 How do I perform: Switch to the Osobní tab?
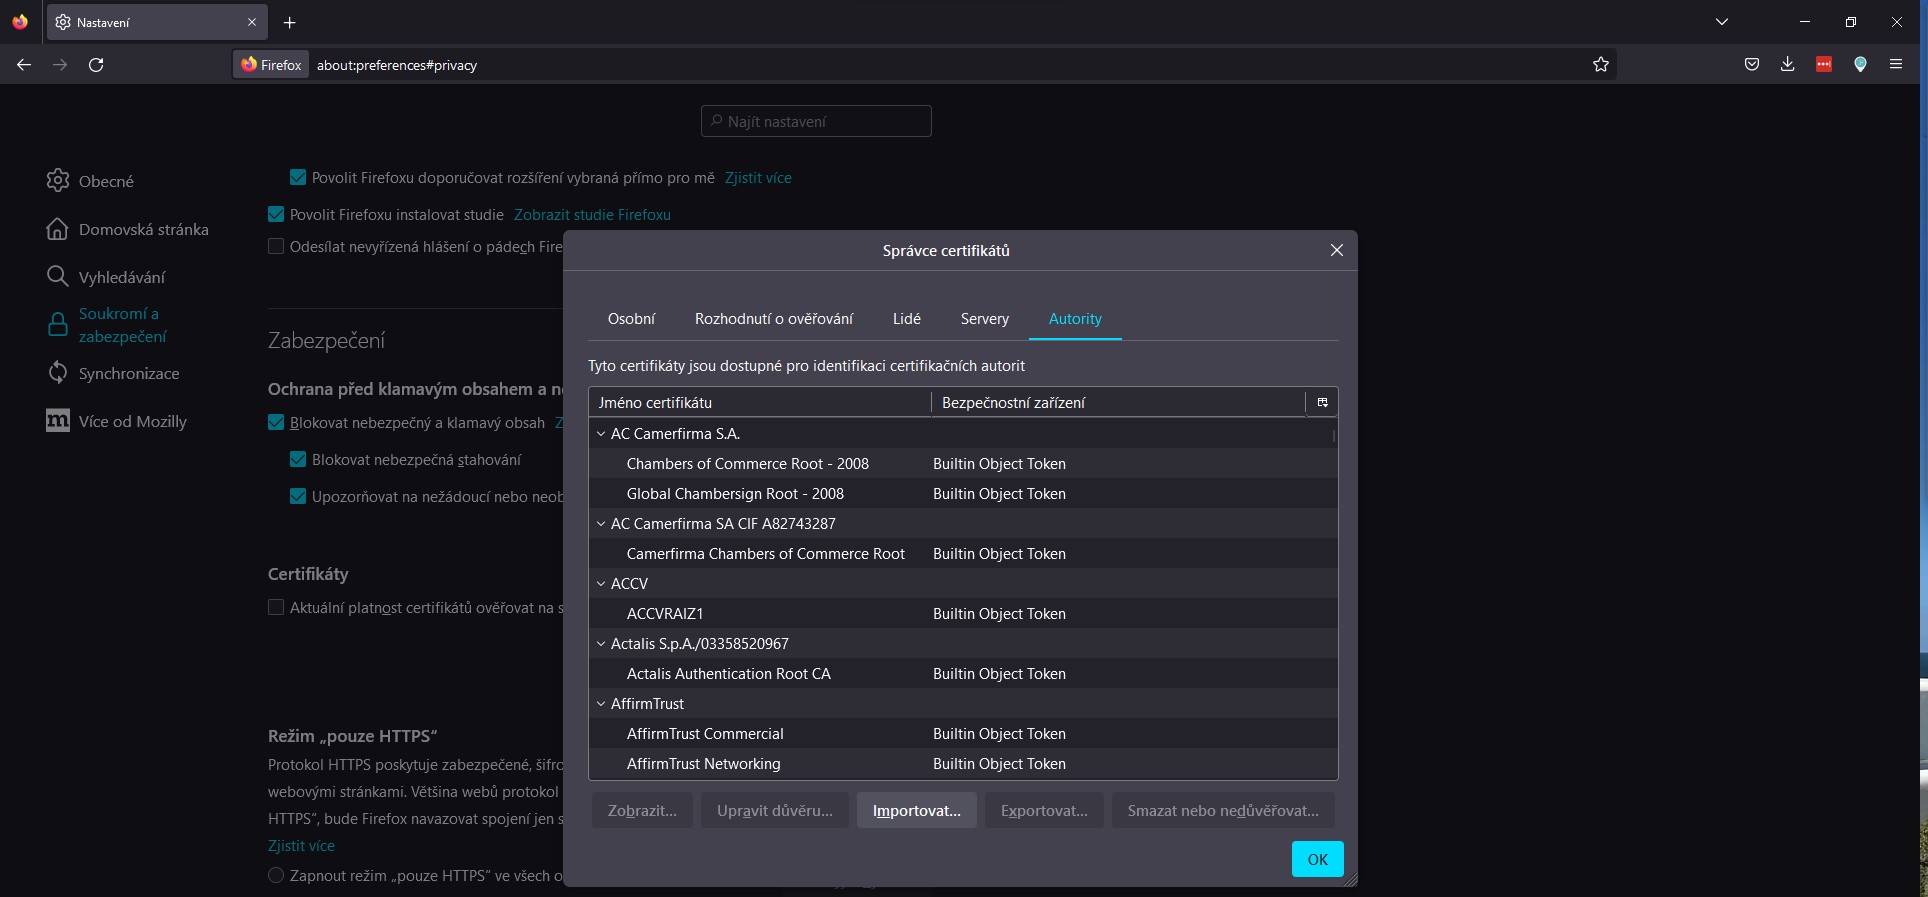tap(631, 319)
